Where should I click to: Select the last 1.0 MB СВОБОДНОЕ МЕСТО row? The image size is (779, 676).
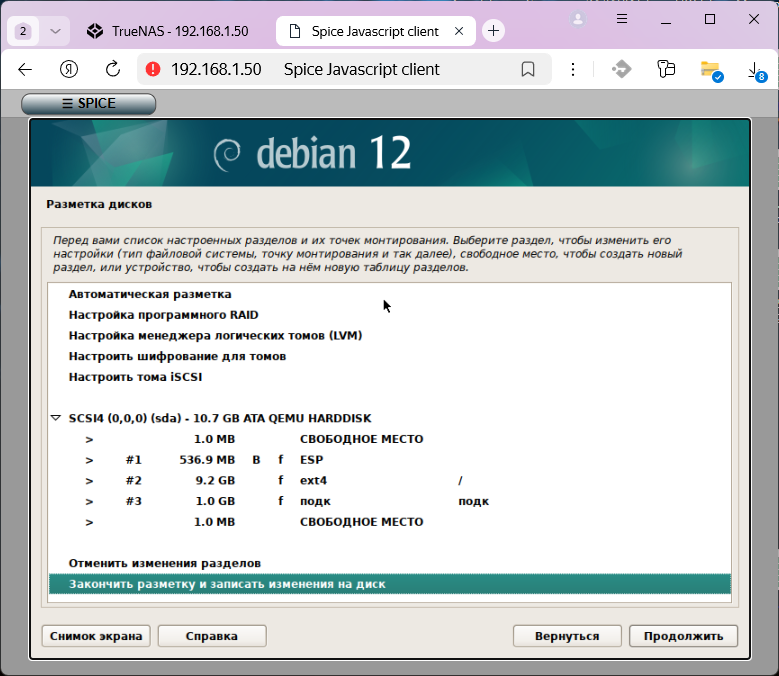[390, 522]
